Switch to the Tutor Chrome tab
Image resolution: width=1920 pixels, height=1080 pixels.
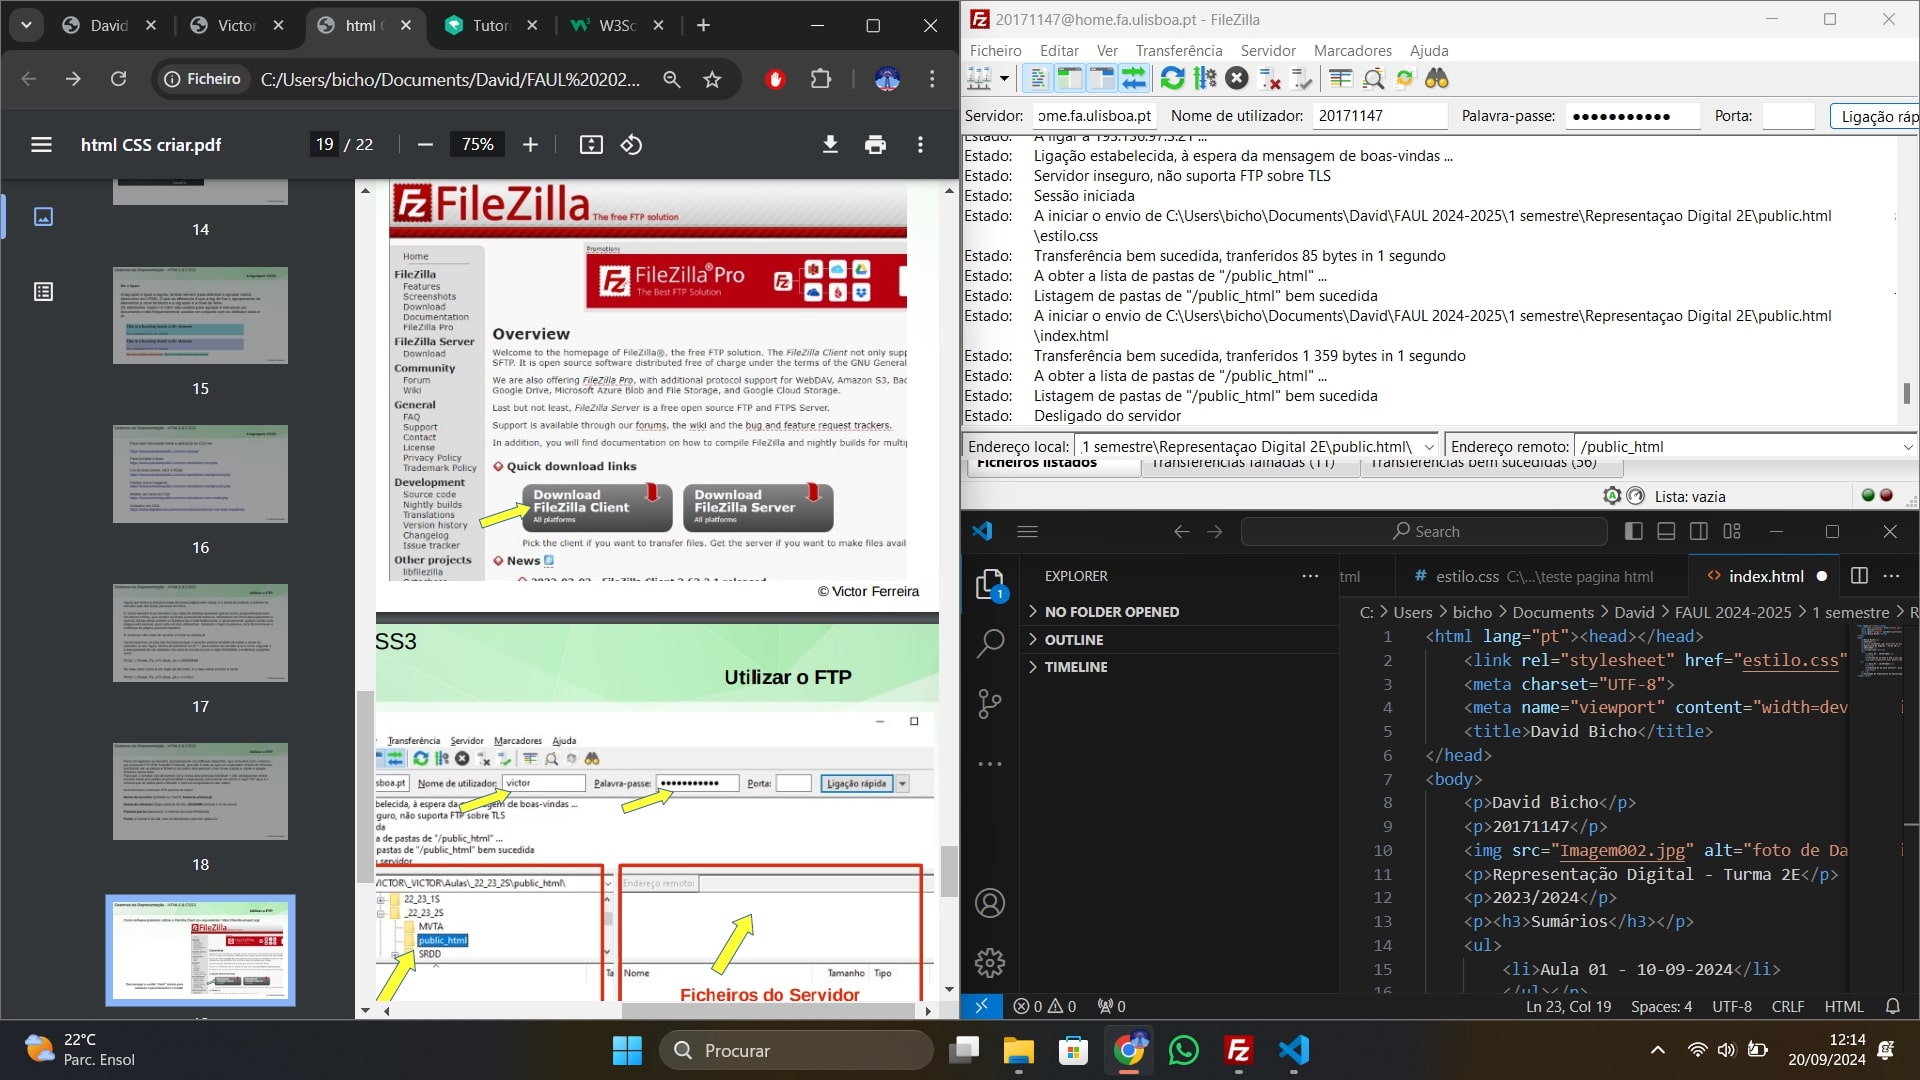coord(490,26)
